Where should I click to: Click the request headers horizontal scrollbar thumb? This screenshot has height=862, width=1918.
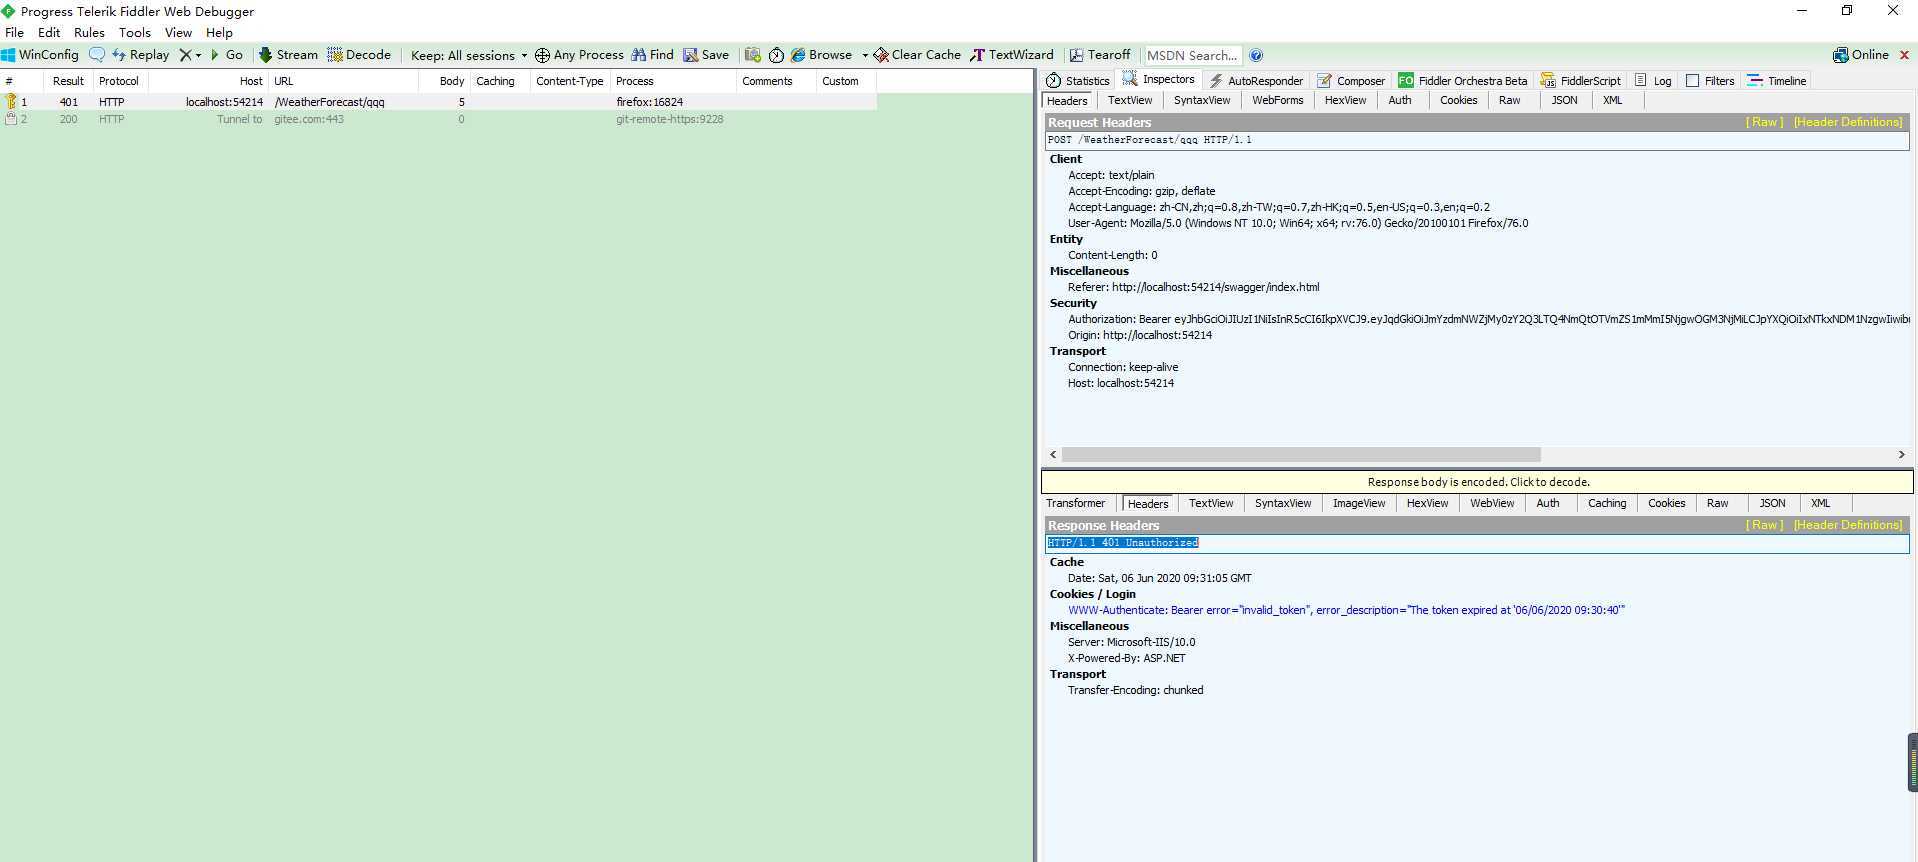(x=1301, y=454)
